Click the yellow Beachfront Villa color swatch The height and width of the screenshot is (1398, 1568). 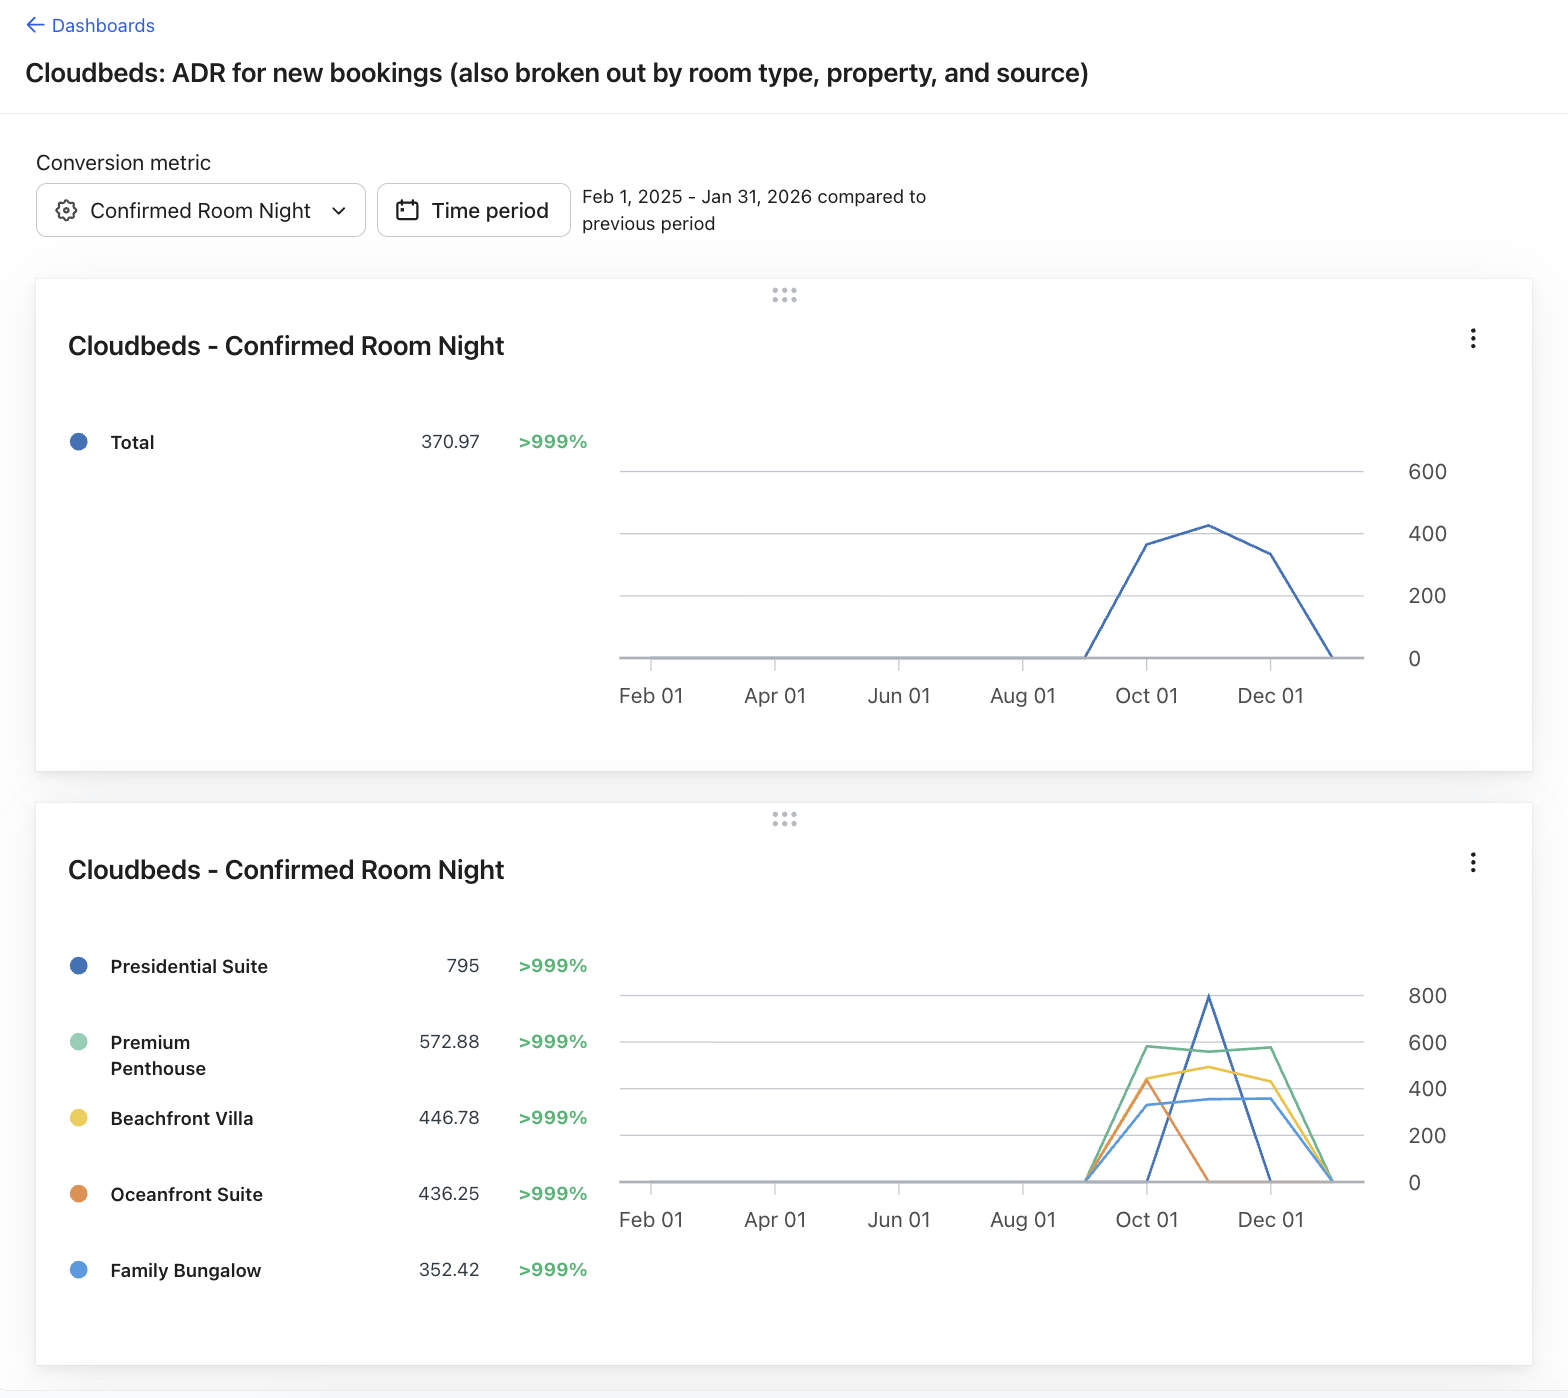click(79, 1118)
